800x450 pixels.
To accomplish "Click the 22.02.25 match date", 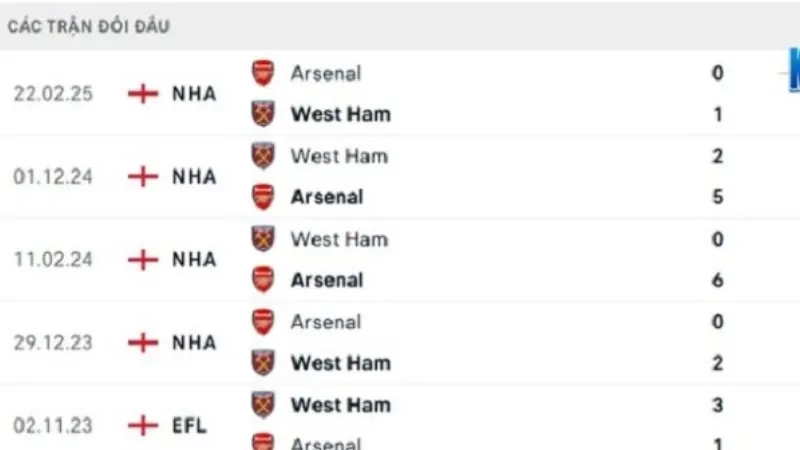I will [53, 94].
